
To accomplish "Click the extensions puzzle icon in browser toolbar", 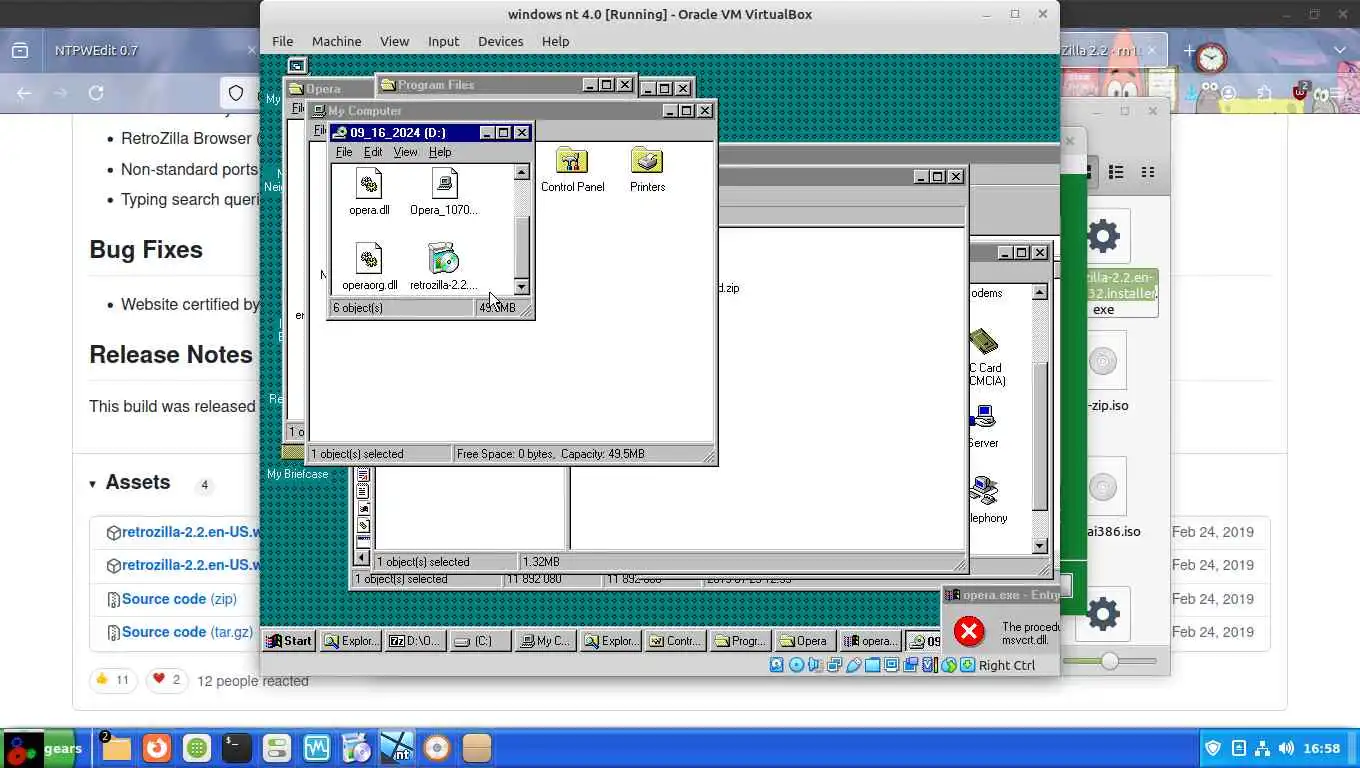I will tap(1265, 93).
